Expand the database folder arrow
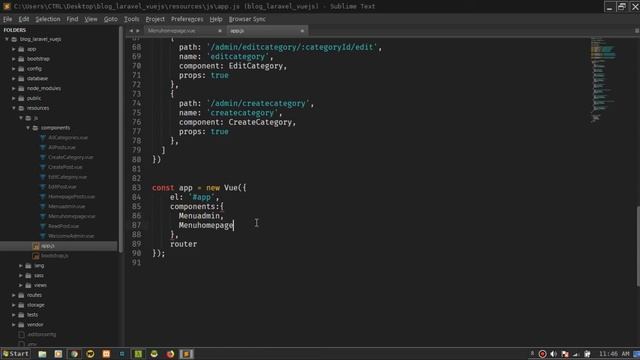 pyautogui.click(x=13, y=78)
